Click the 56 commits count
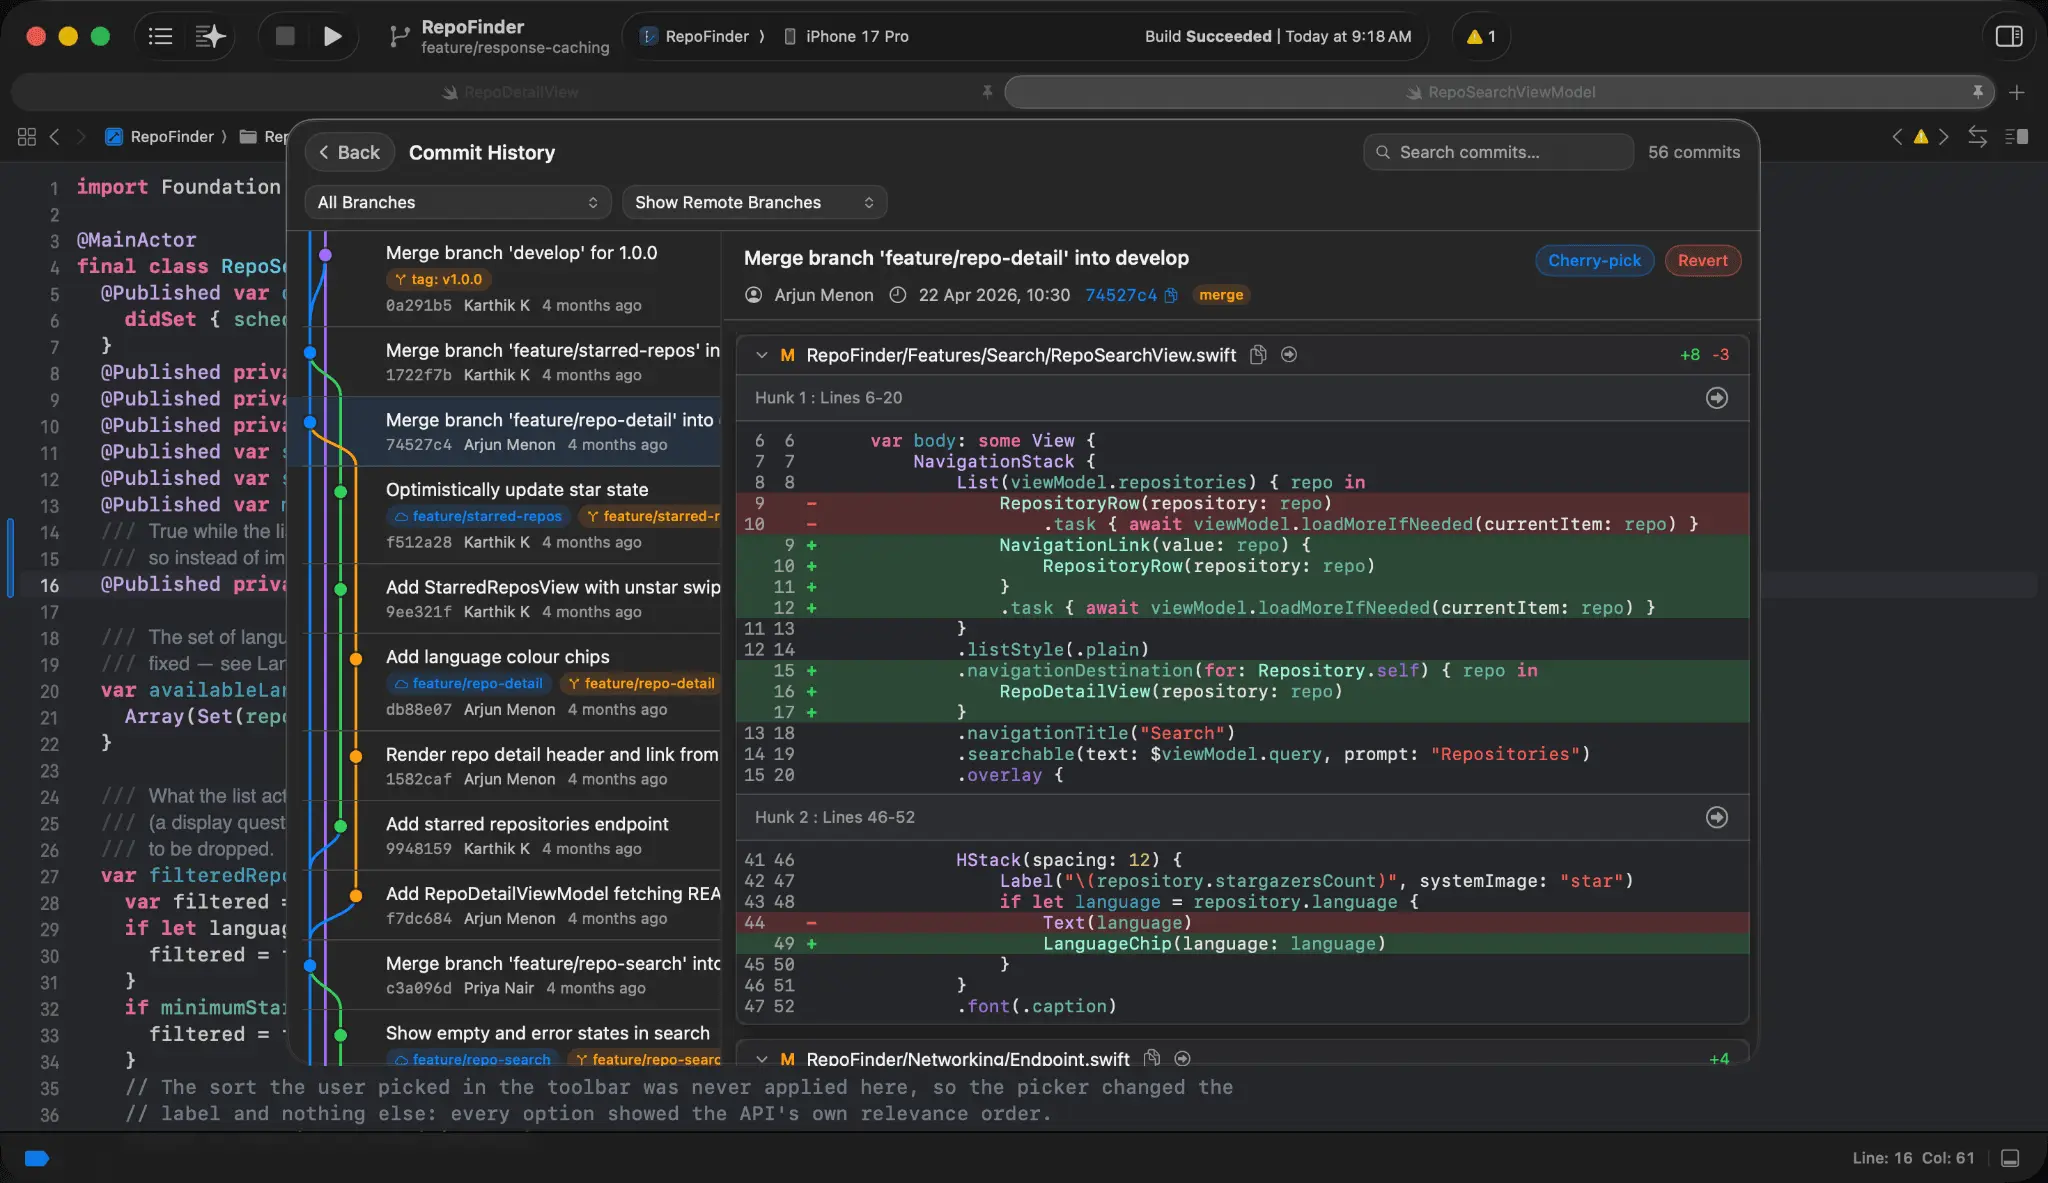Screen dimensions: 2048x1183 (x=1693, y=152)
